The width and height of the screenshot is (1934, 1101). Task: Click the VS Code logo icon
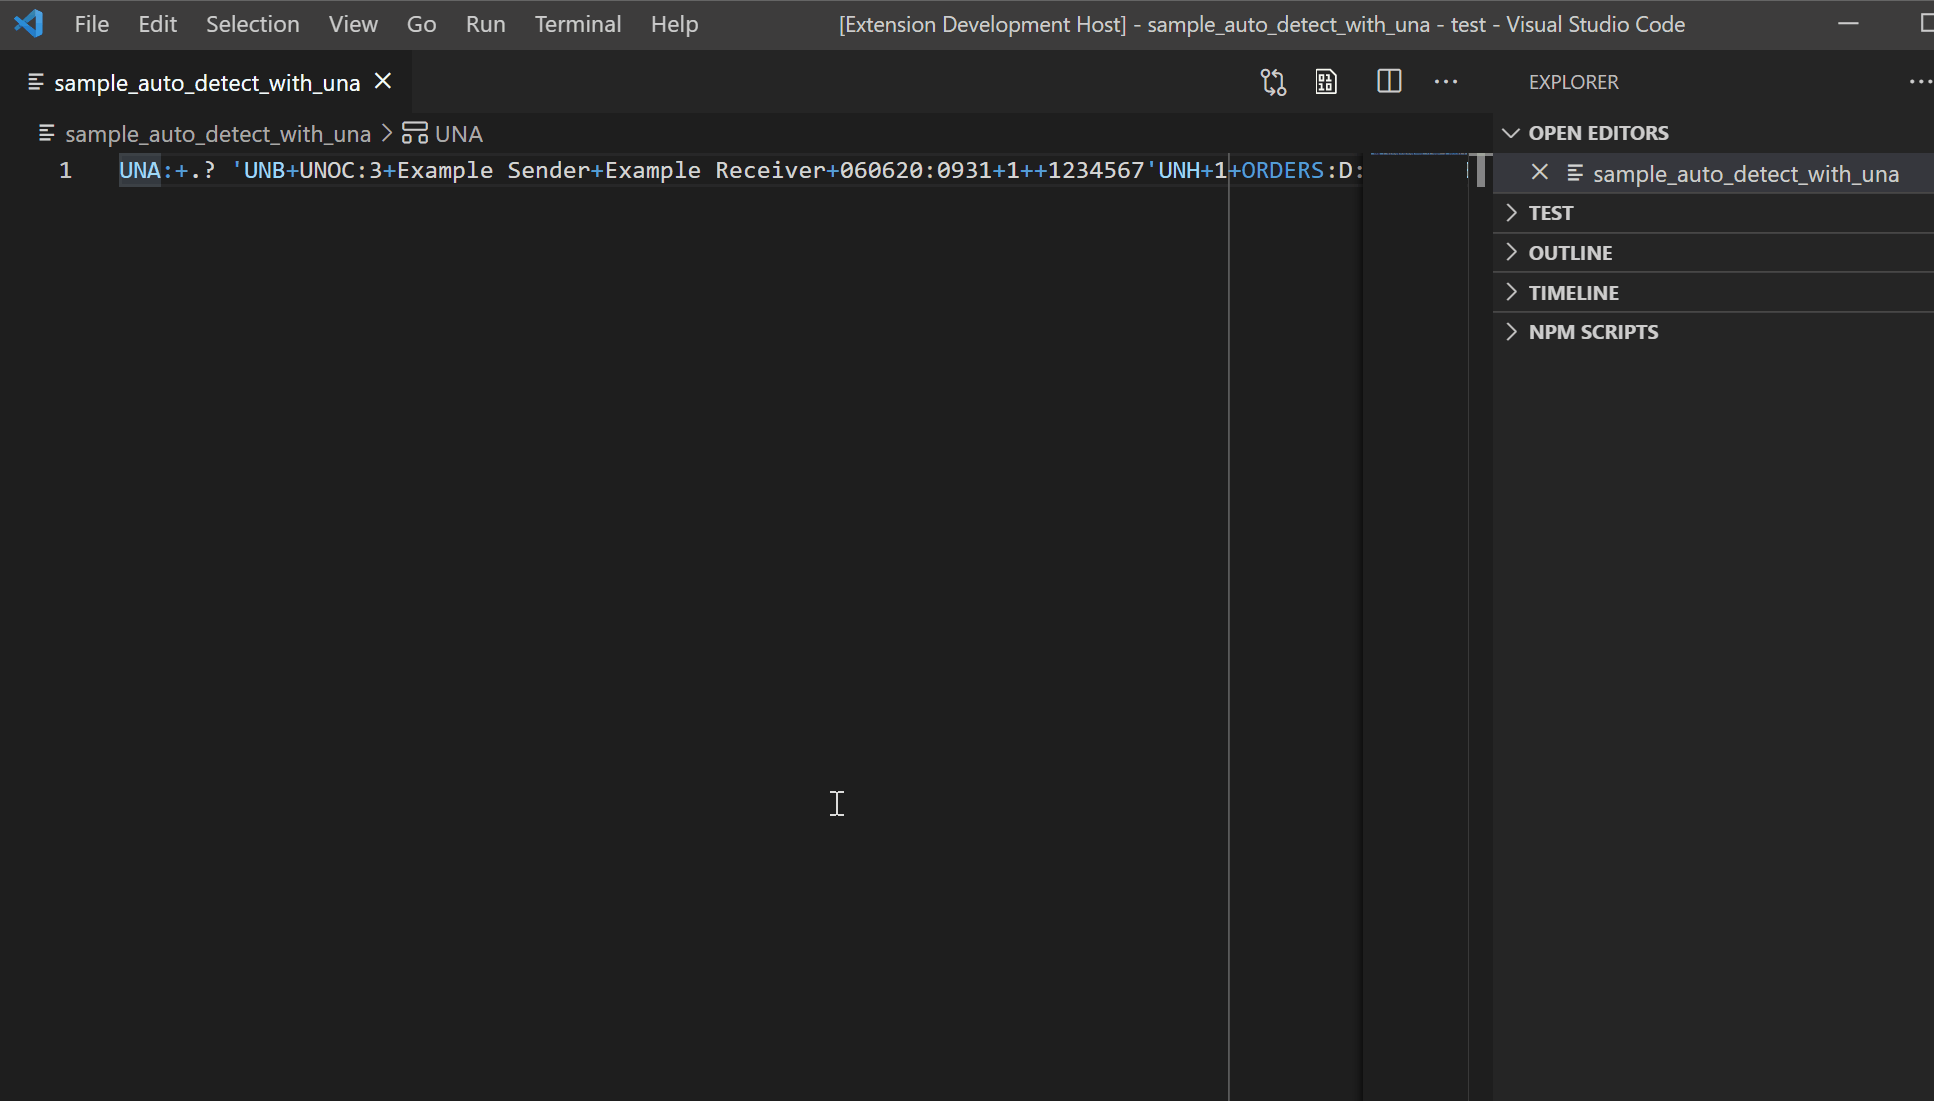pos(29,24)
